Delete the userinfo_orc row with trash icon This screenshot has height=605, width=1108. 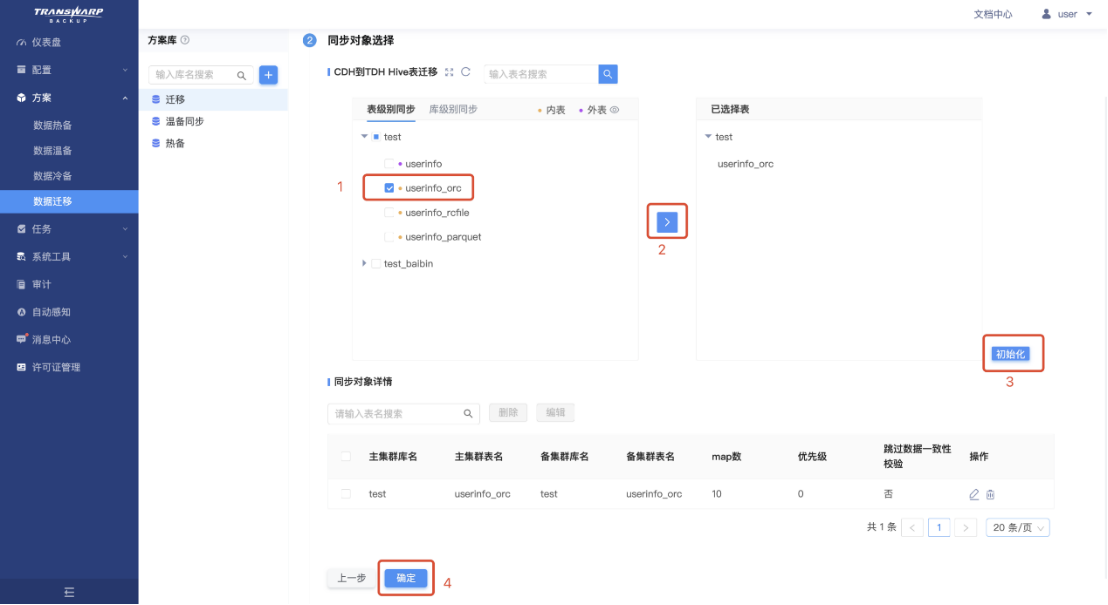[991, 495]
